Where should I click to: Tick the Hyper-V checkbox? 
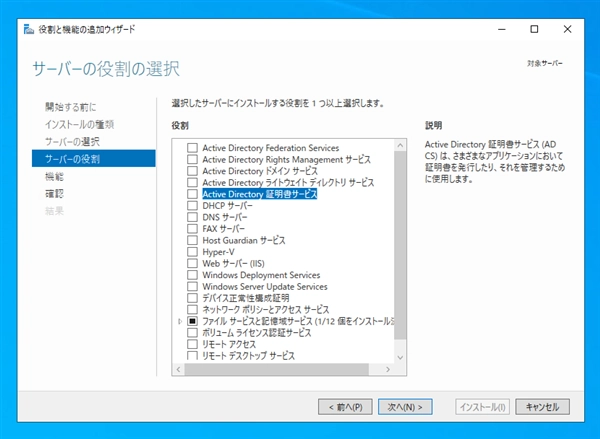(192, 252)
